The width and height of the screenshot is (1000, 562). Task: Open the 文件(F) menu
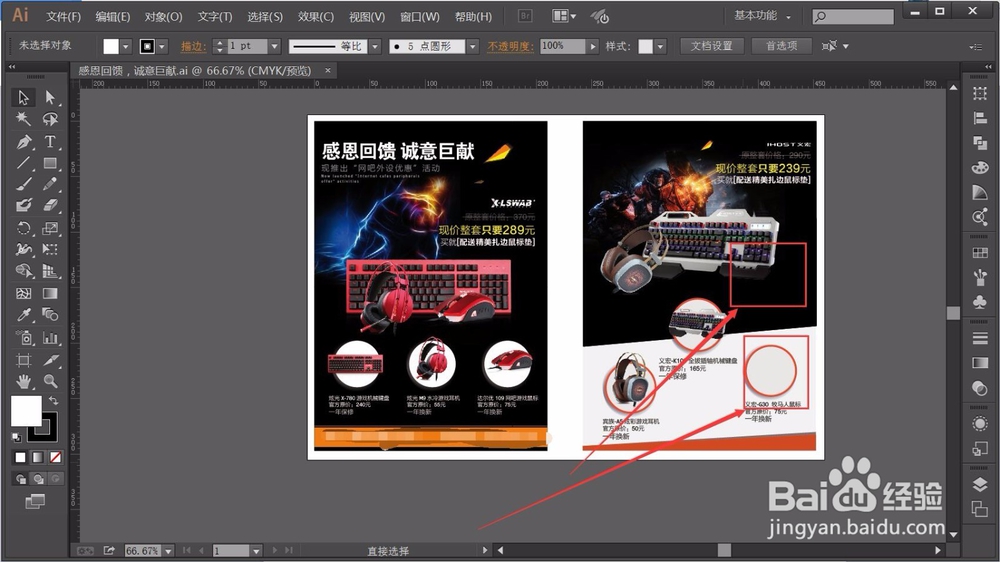coord(64,17)
